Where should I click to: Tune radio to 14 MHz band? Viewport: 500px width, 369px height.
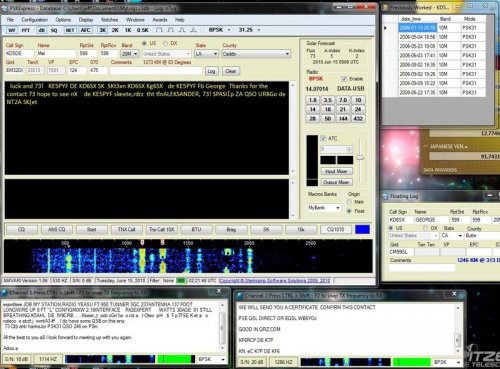tap(313, 109)
